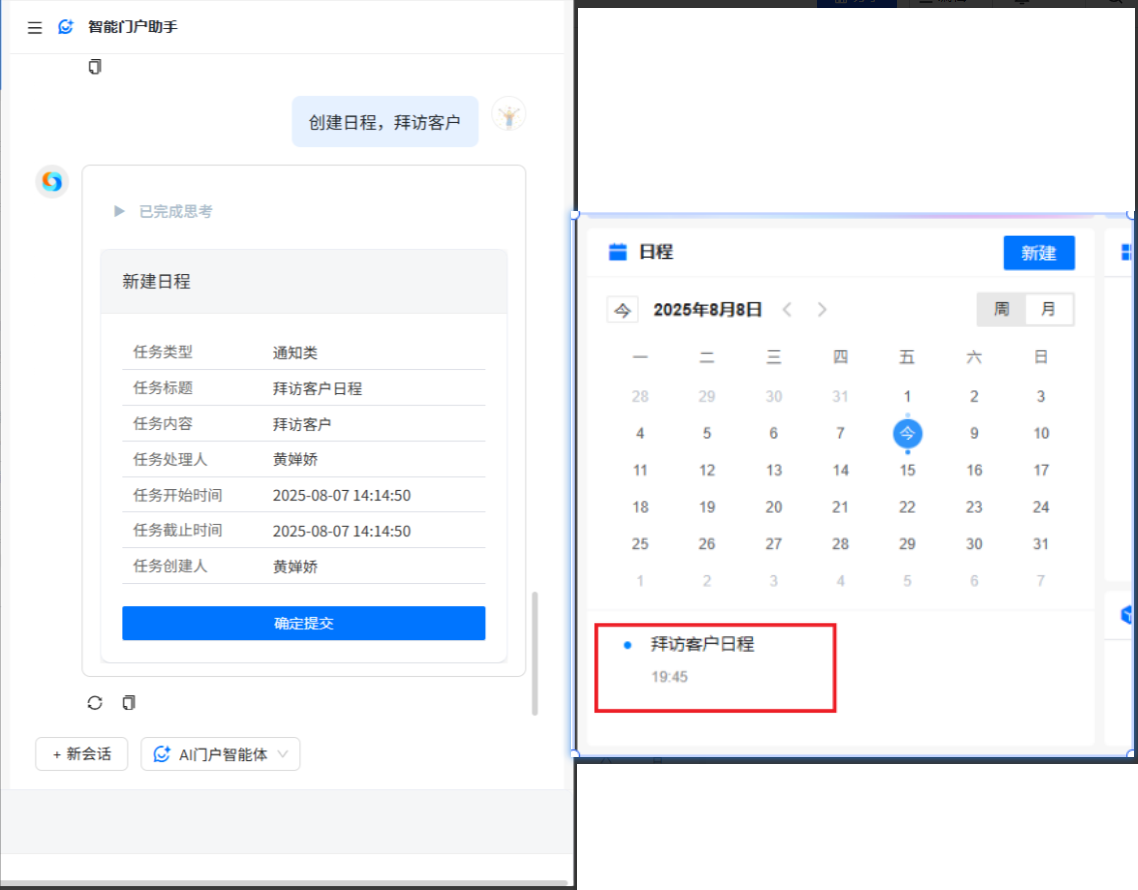Click the copy icon above user message
The image size is (1138, 890).
pos(95,68)
